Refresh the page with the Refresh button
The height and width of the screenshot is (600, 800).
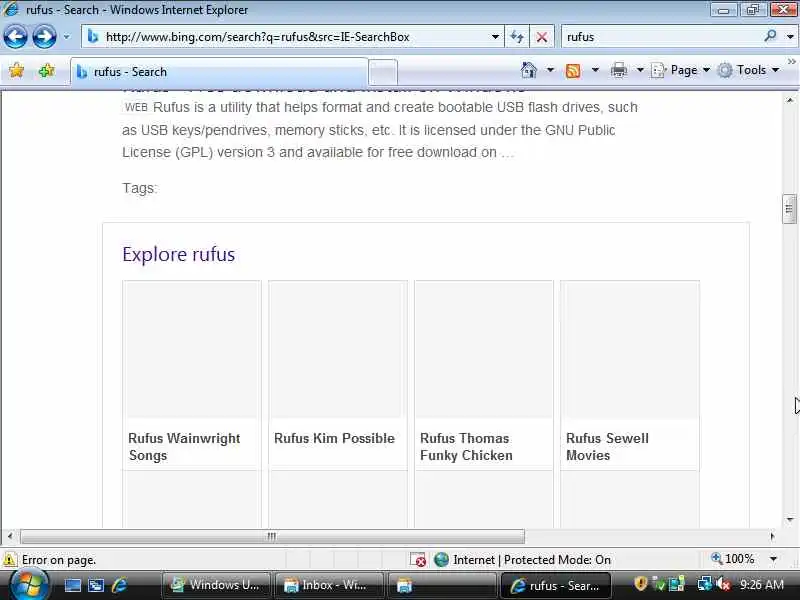pyautogui.click(x=517, y=37)
